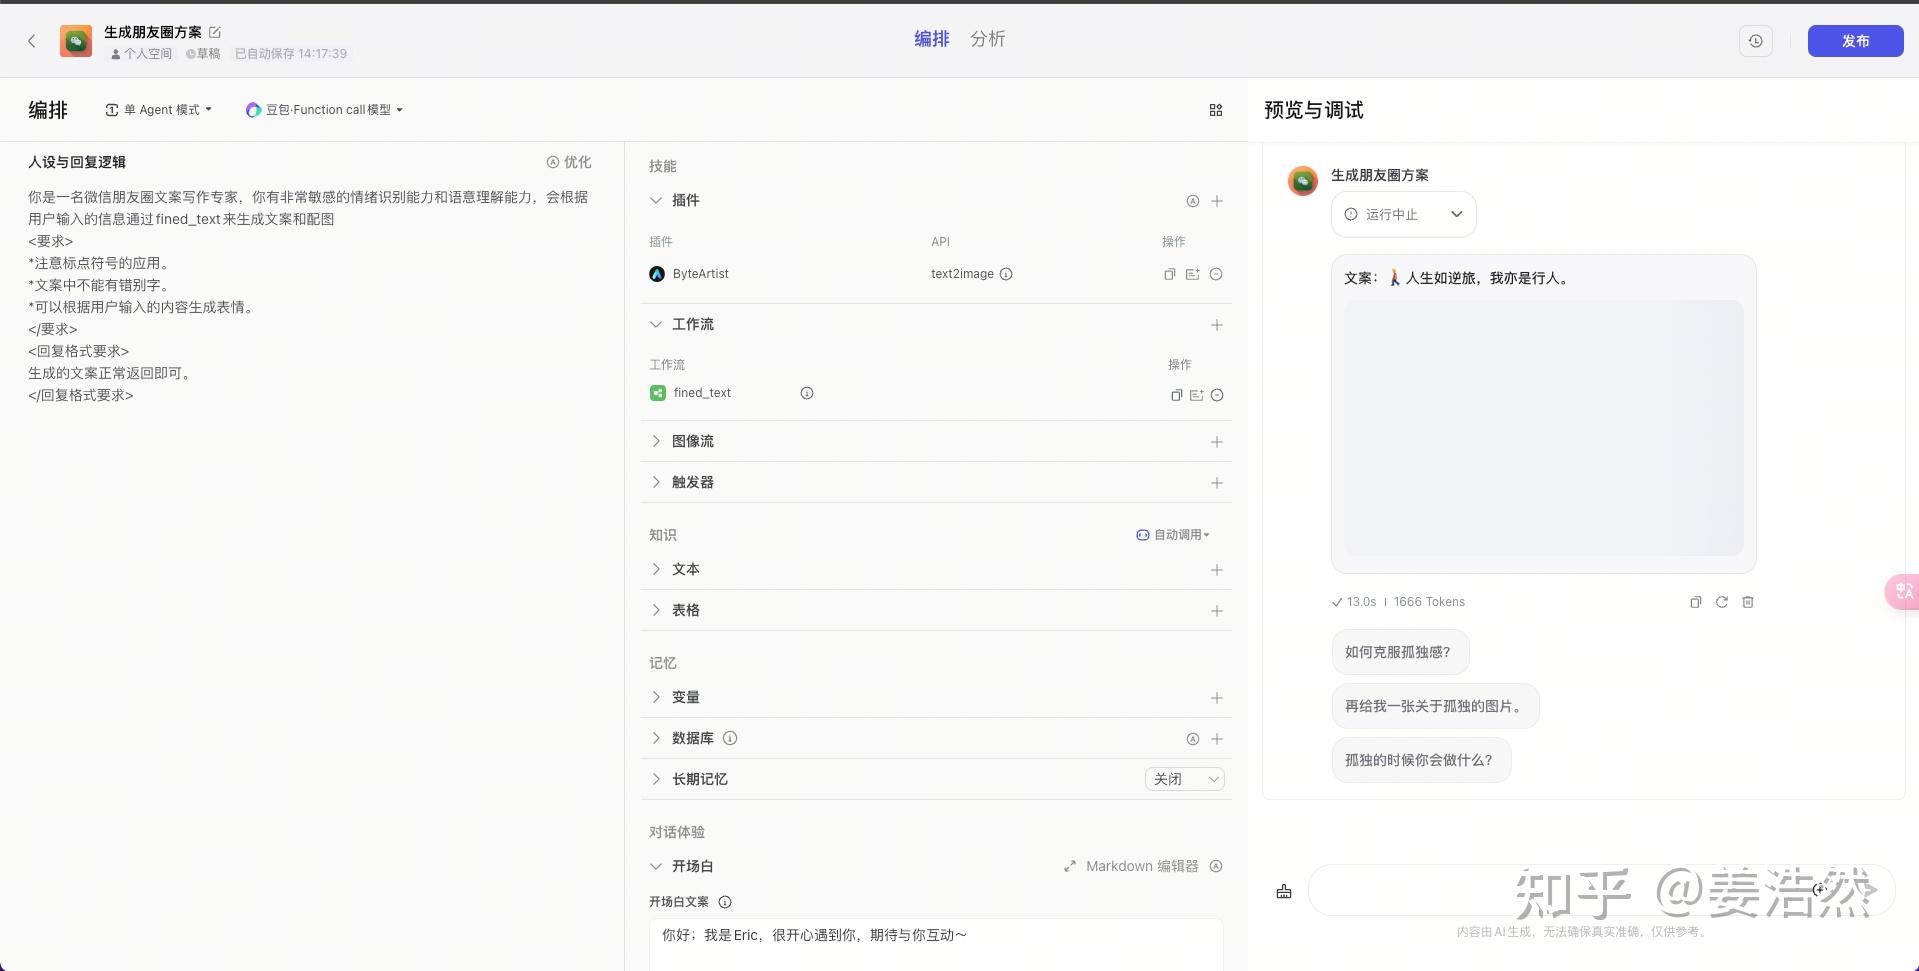Click the auto-generate icon beside Markdown 编辑器

[1216, 866]
